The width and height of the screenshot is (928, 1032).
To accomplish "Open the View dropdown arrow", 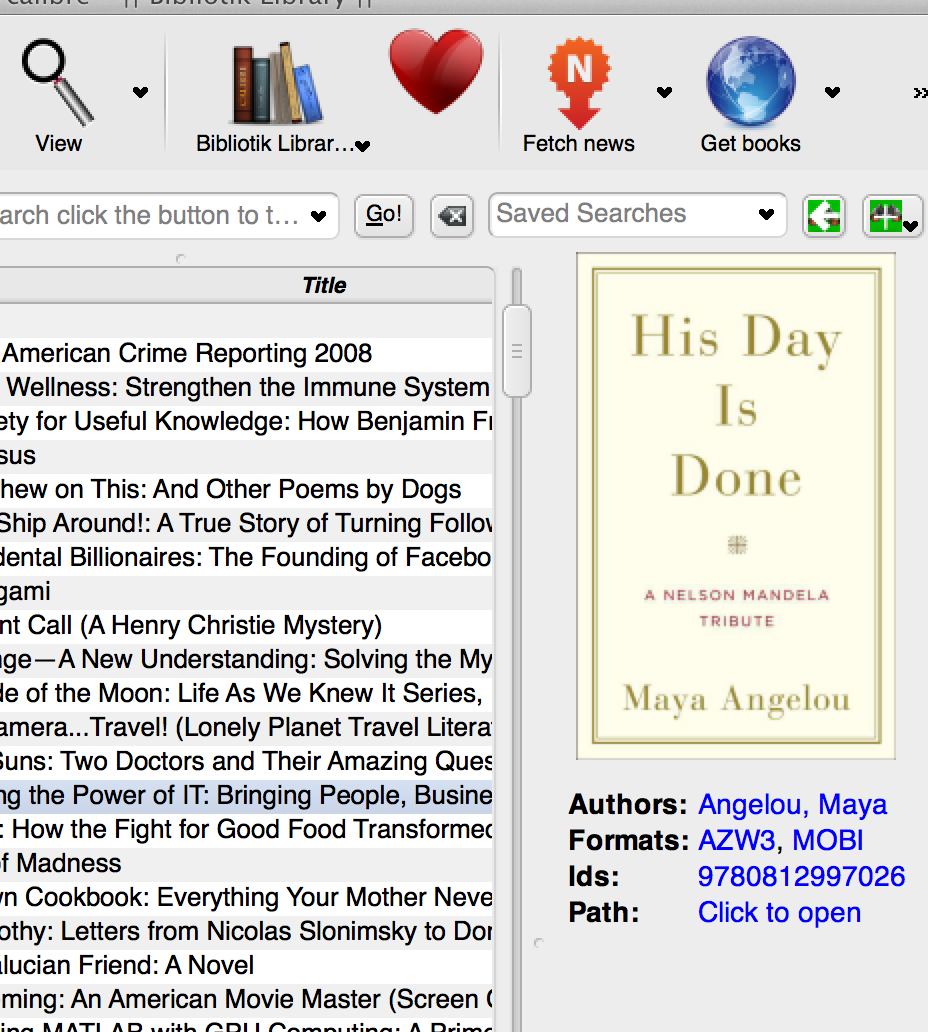I will 140,92.
